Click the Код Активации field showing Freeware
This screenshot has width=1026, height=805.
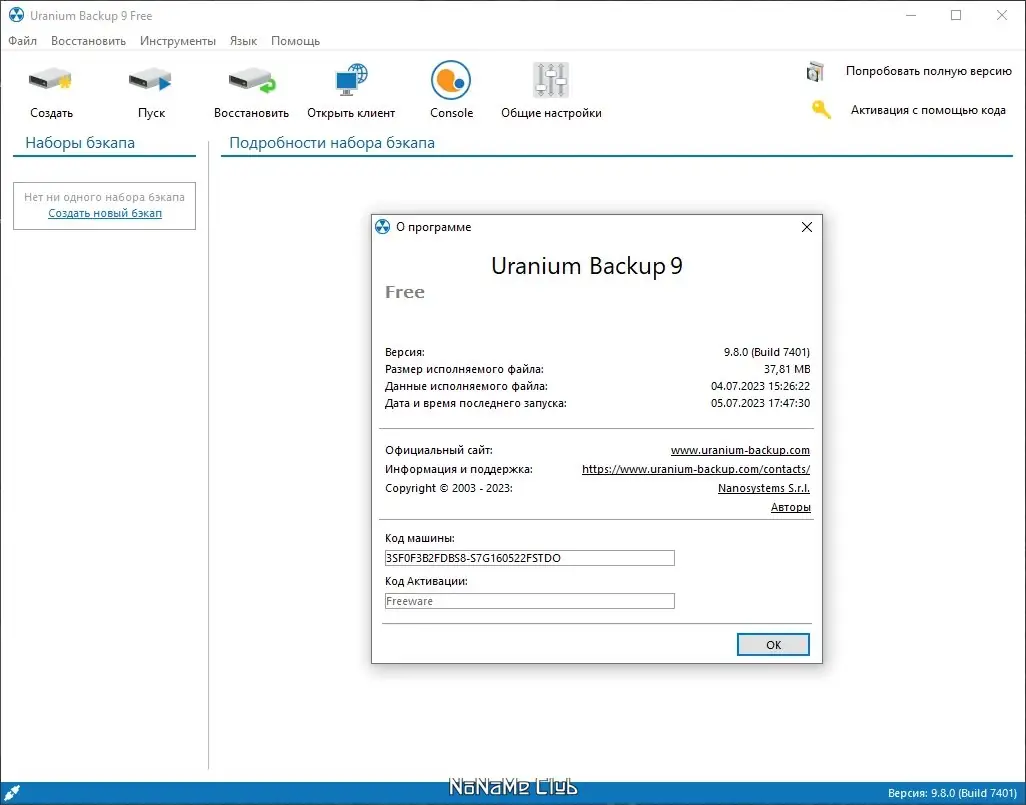coord(529,601)
